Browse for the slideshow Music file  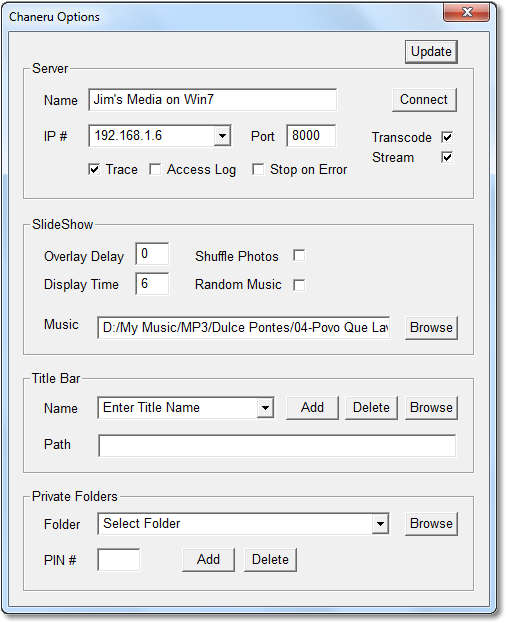(431, 328)
